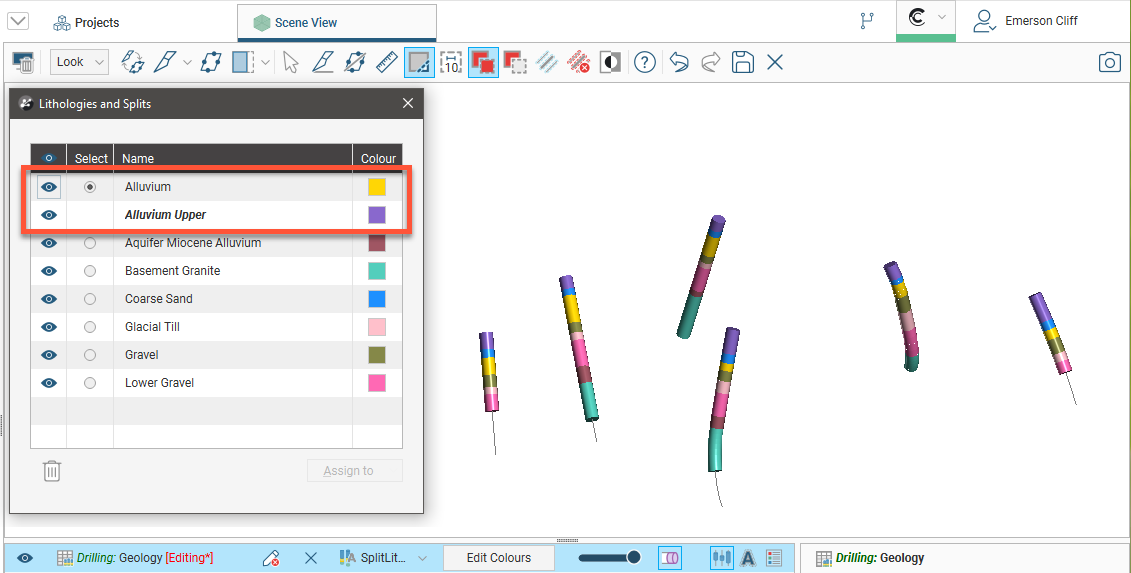Click the redo arrow icon

[x=710, y=62]
